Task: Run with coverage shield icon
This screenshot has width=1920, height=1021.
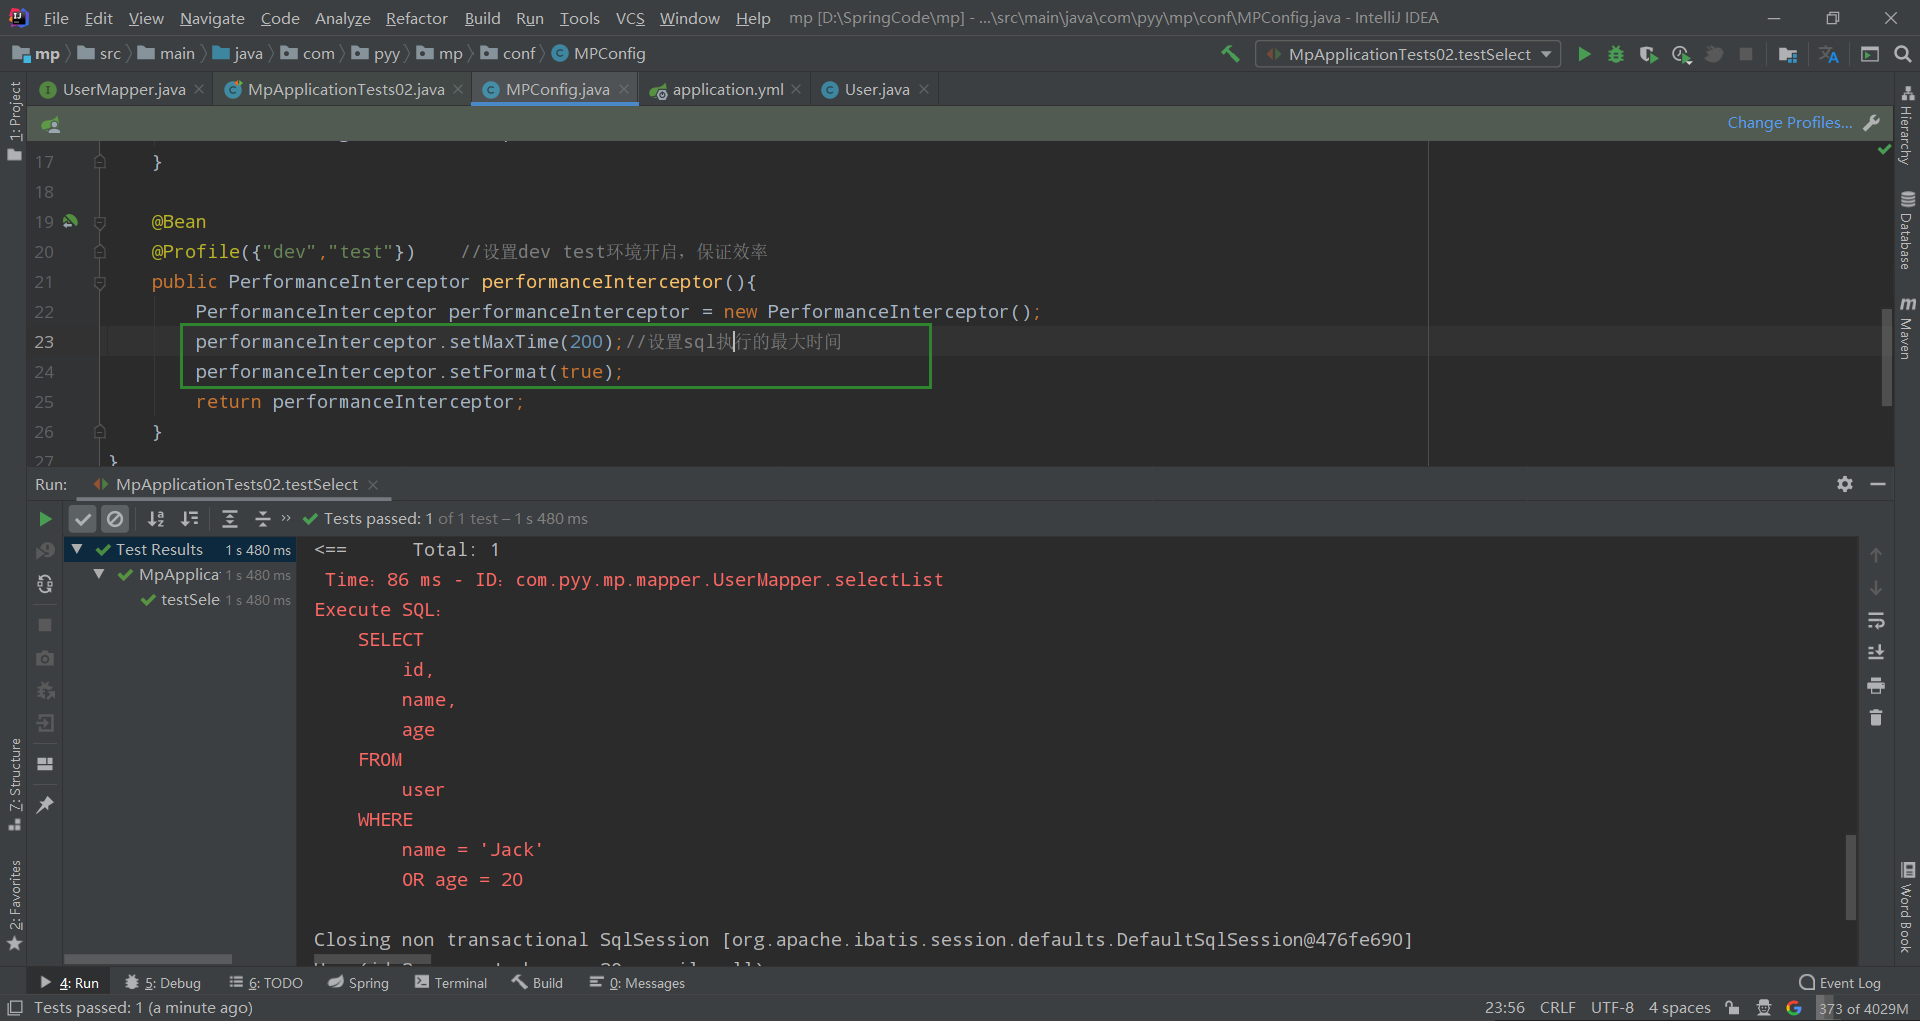Action: coord(1648,54)
